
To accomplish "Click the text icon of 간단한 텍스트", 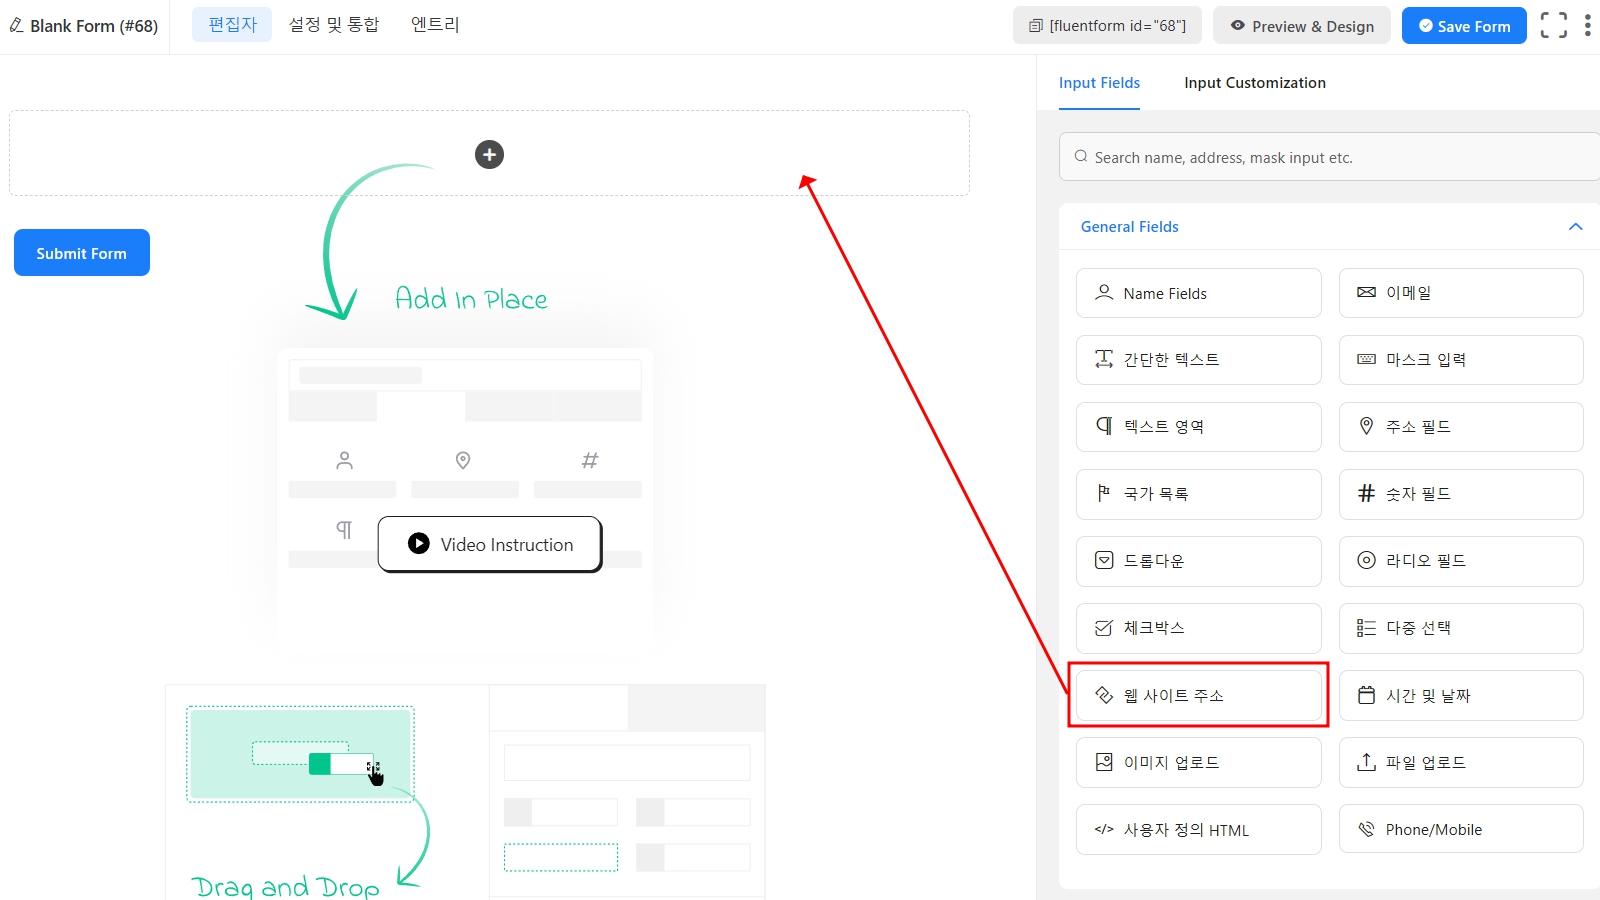I will (1104, 359).
